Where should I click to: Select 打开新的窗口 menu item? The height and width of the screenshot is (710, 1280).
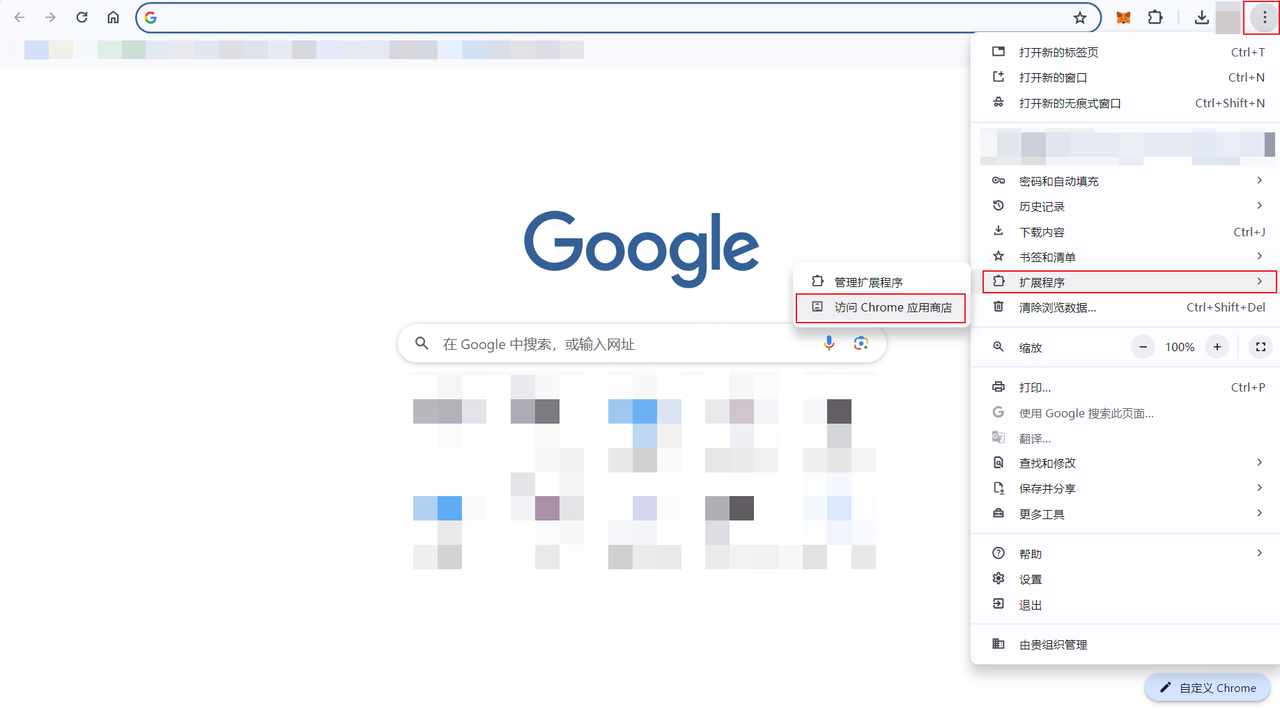click(x=1125, y=77)
